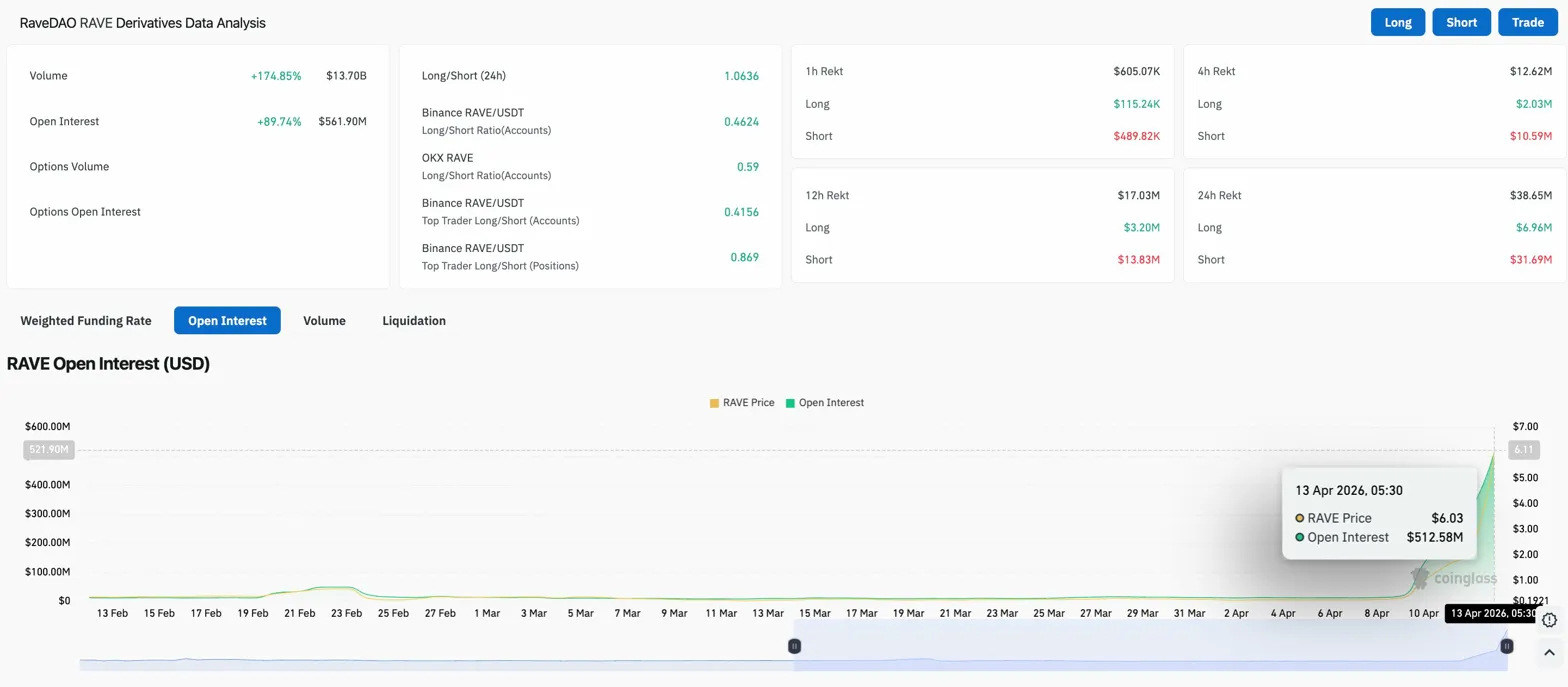The width and height of the screenshot is (1568, 687).
Task: Click the 6.11 price axis marker
Action: coord(1523,450)
